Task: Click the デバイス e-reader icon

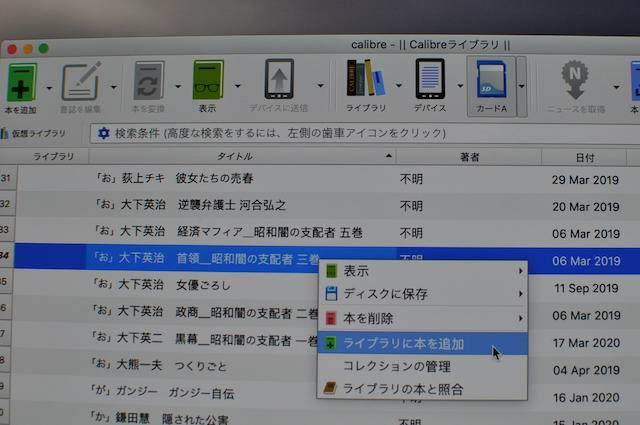Action: [430, 78]
